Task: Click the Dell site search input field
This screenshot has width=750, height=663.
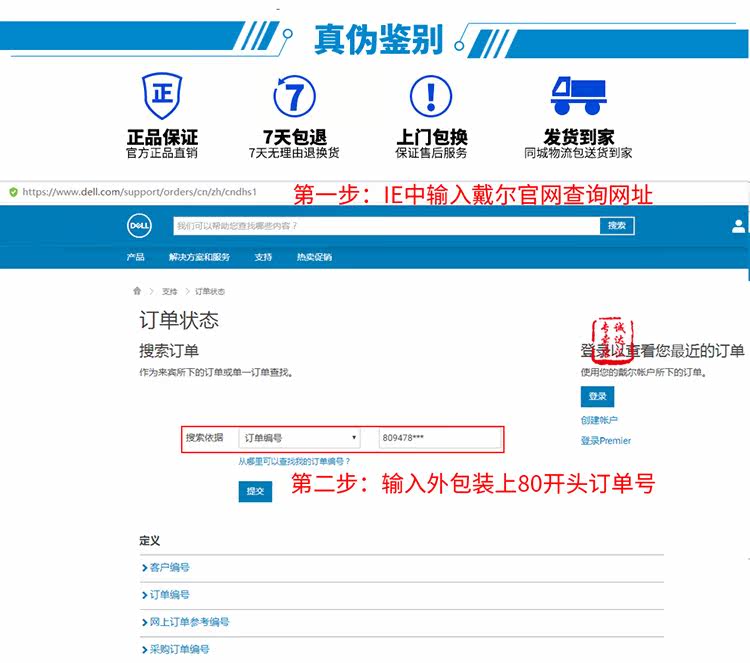Action: tap(386, 226)
